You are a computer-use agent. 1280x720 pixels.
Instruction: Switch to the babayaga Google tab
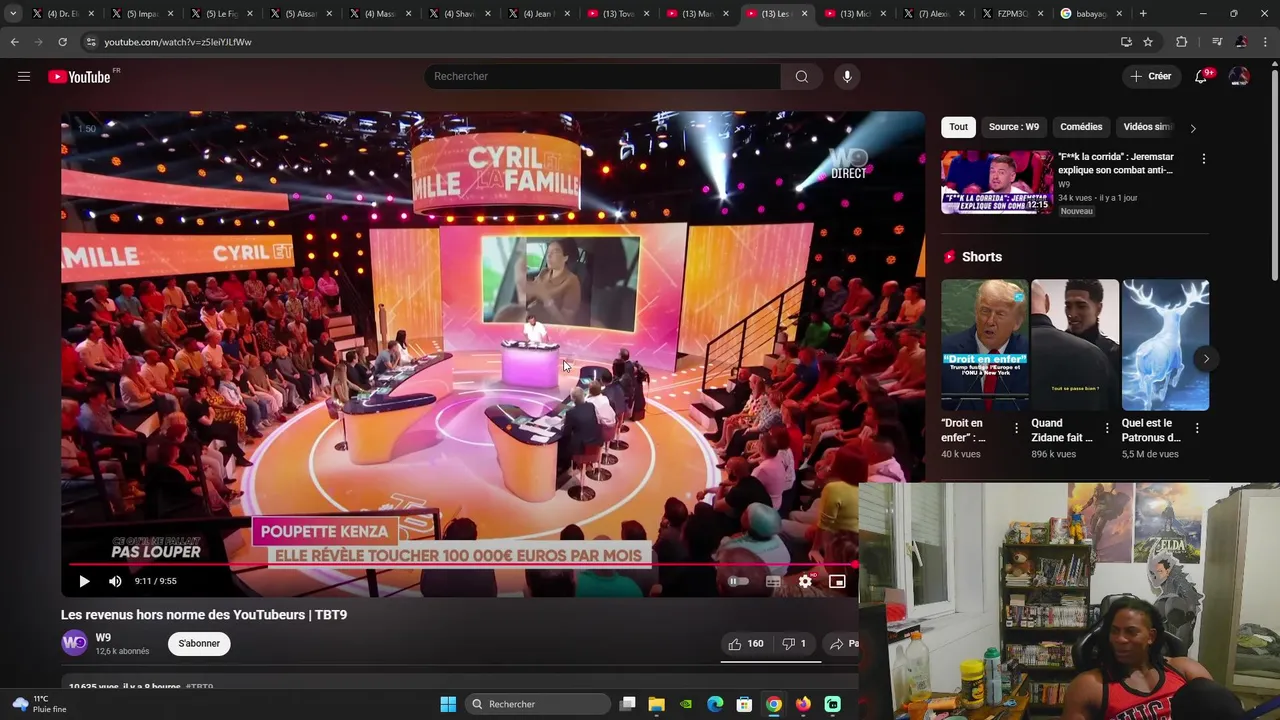tap(1091, 14)
